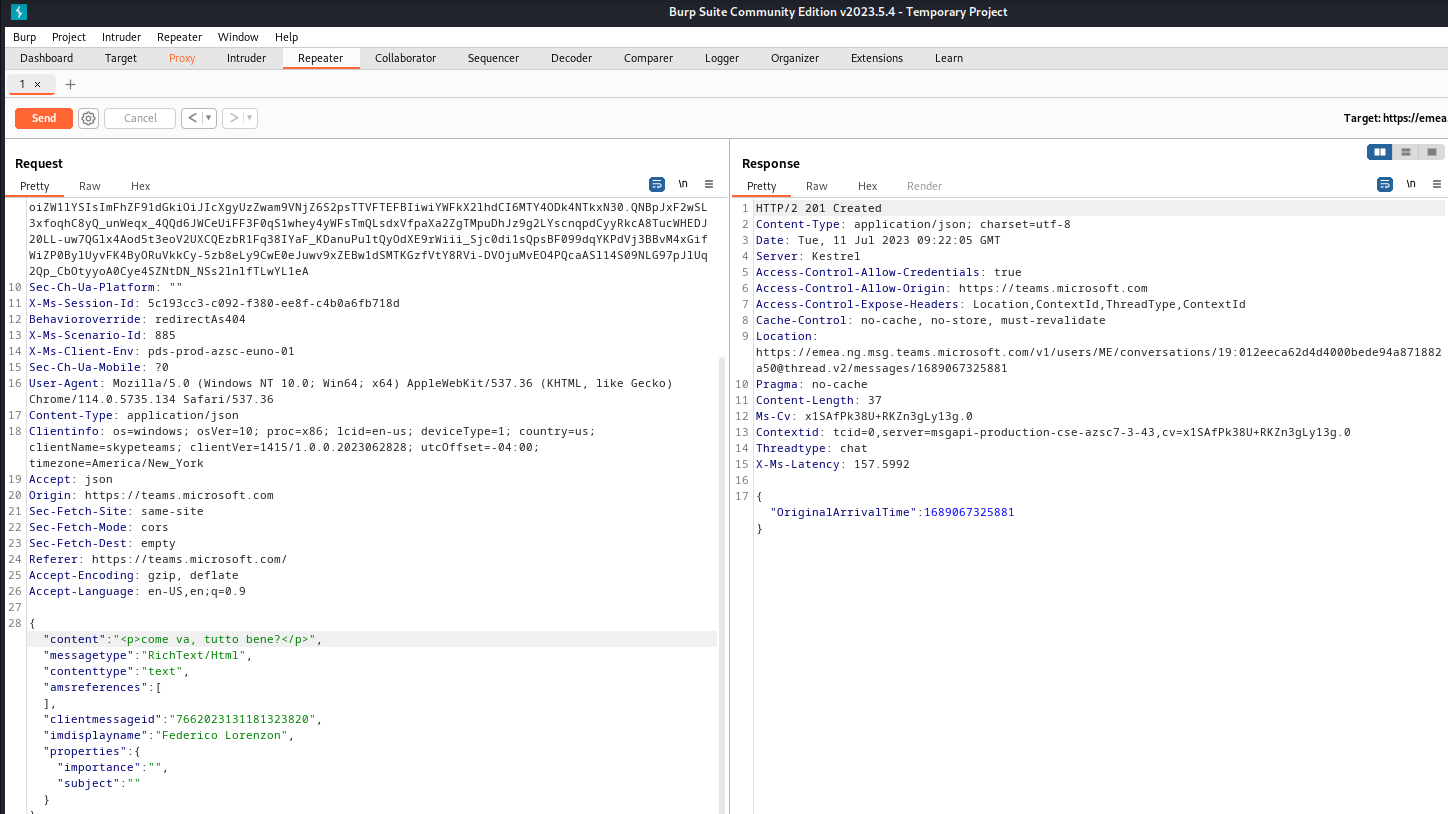
Task: Switch to the Proxy tab
Action: 182,58
